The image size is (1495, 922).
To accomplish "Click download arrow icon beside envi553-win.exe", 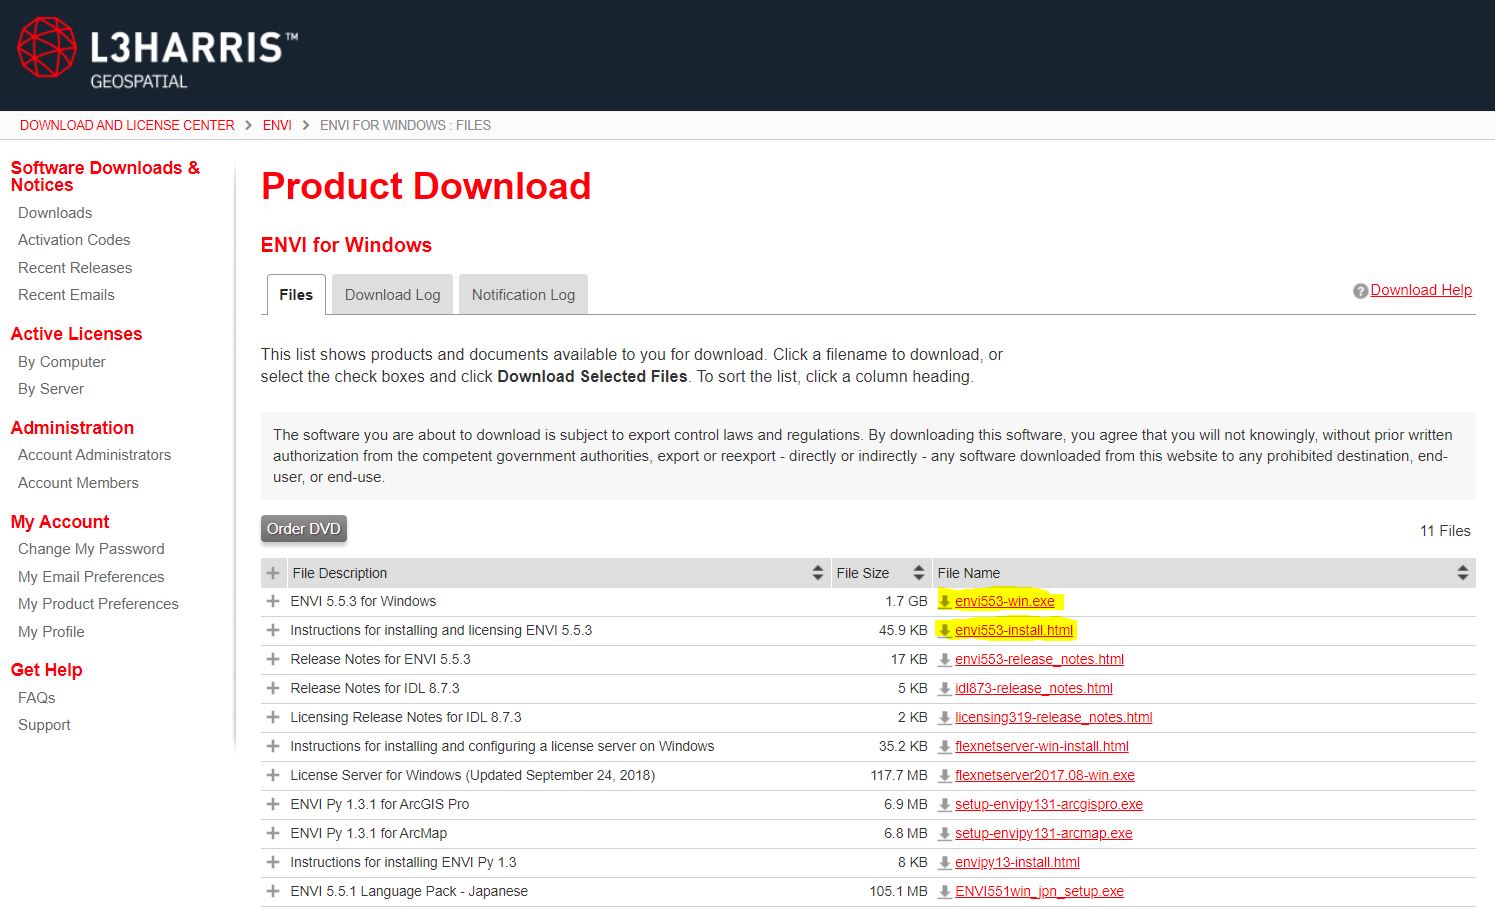I will 944,602.
